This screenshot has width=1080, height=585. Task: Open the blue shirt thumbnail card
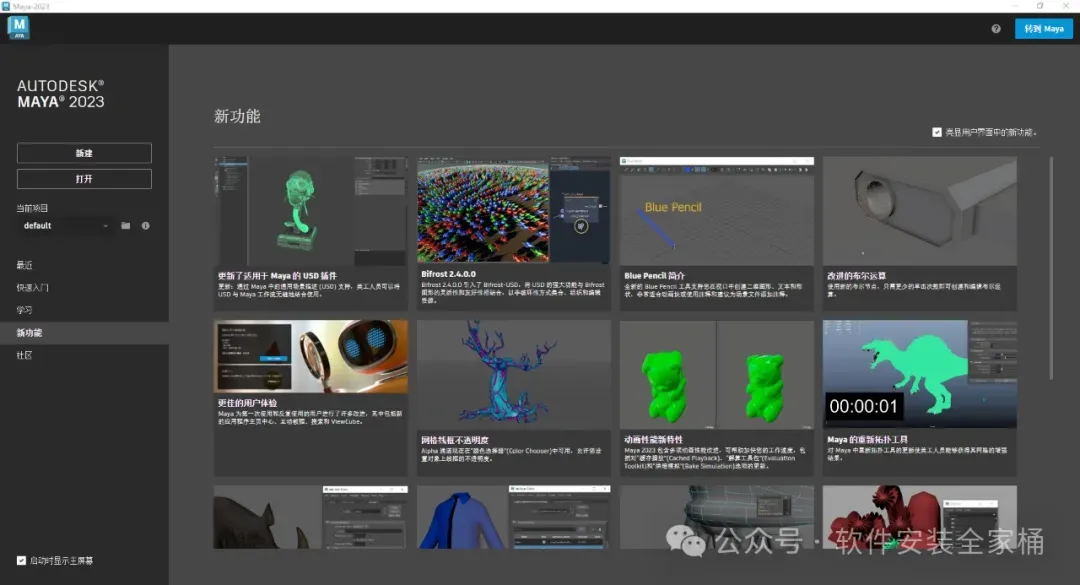coord(514,517)
